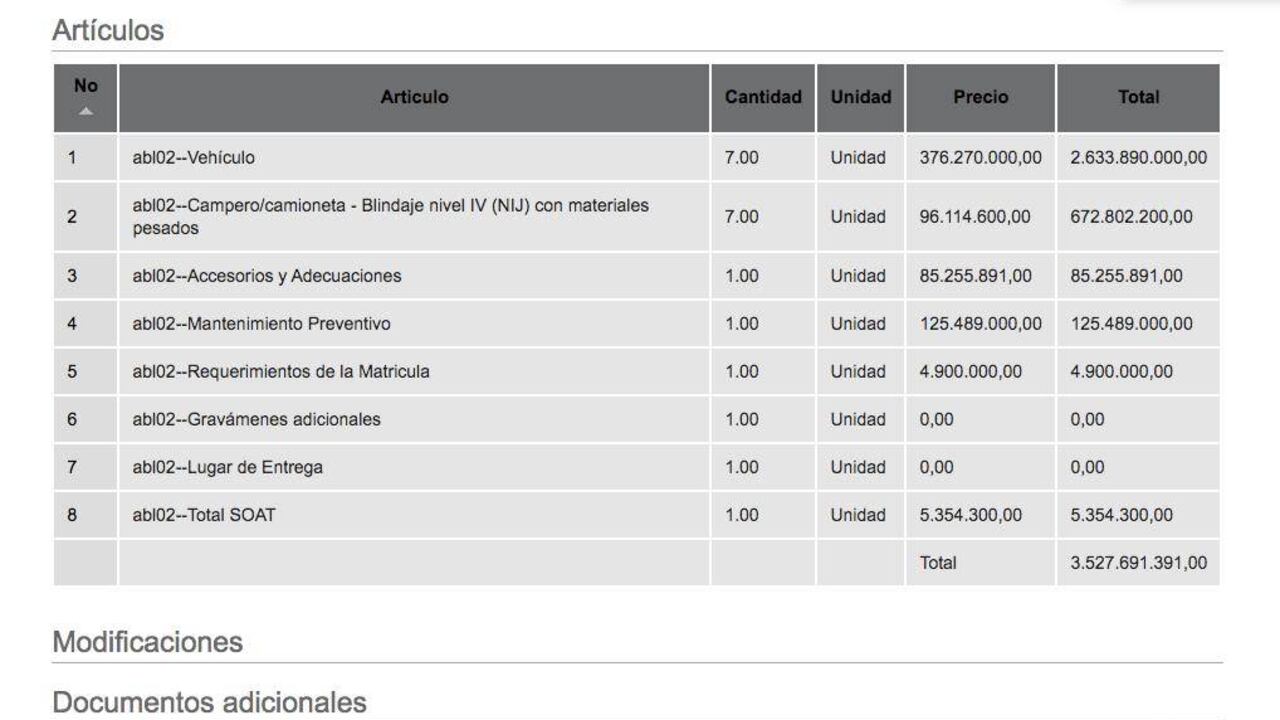Expand the Documentos adicionales section
Image resolution: width=1280 pixels, height=720 pixels.
(x=209, y=702)
